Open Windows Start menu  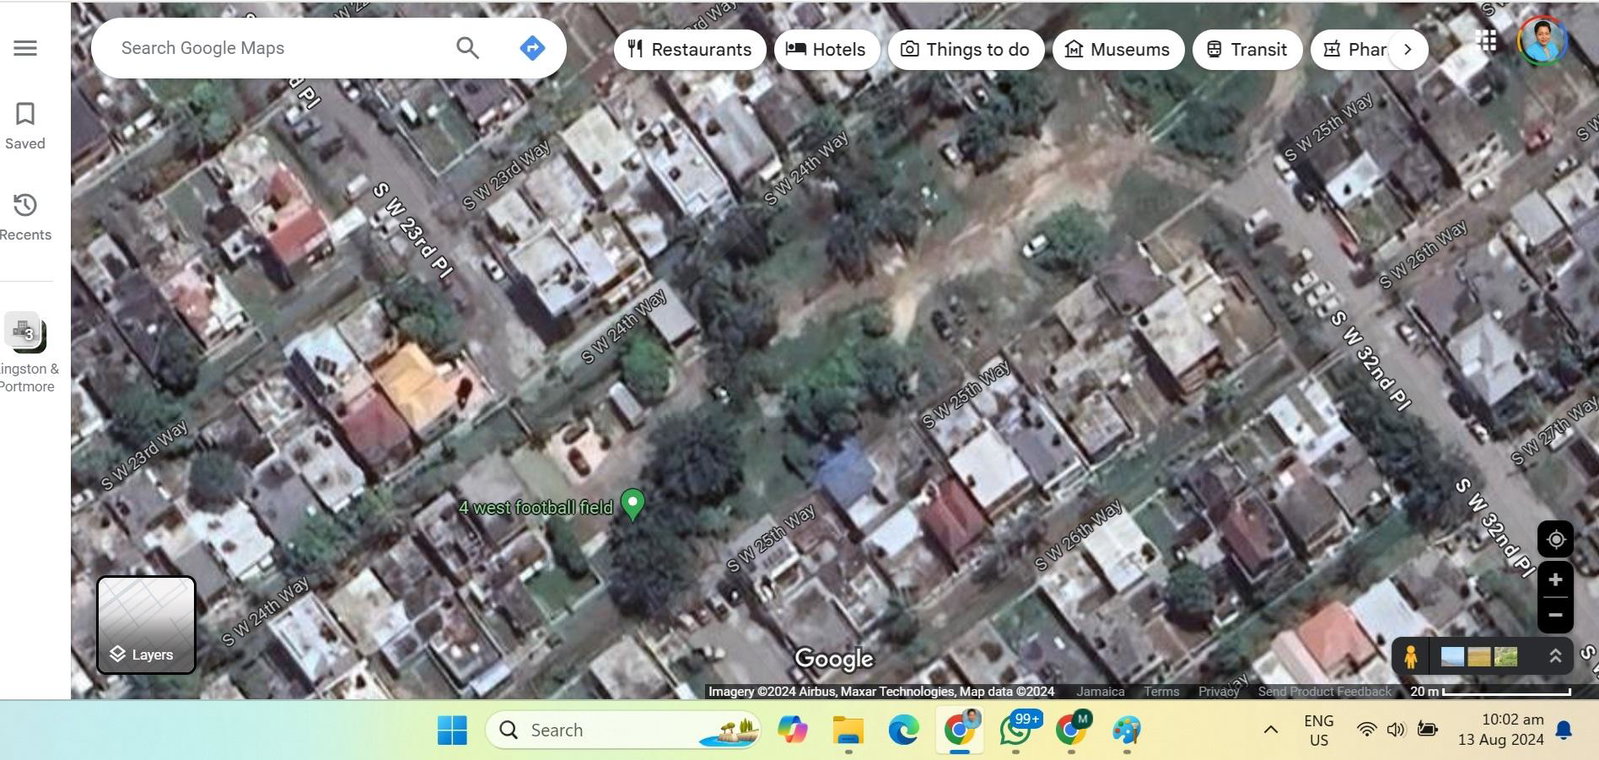452,730
